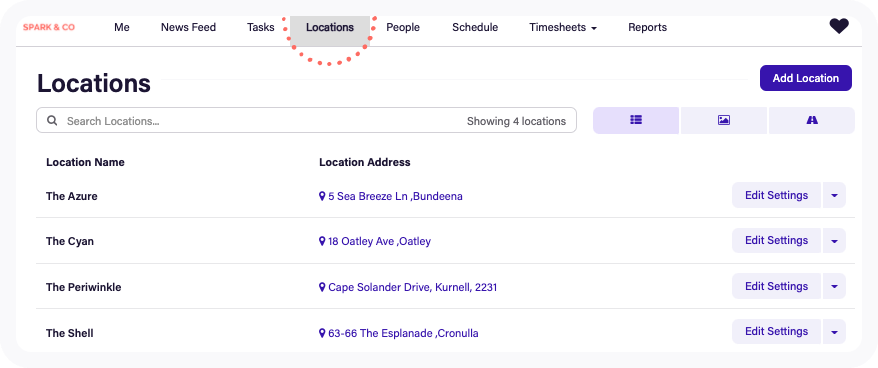Click map pin beside 5 Sea Breeze Ln
Screen dimensions: 878x368
point(322,196)
